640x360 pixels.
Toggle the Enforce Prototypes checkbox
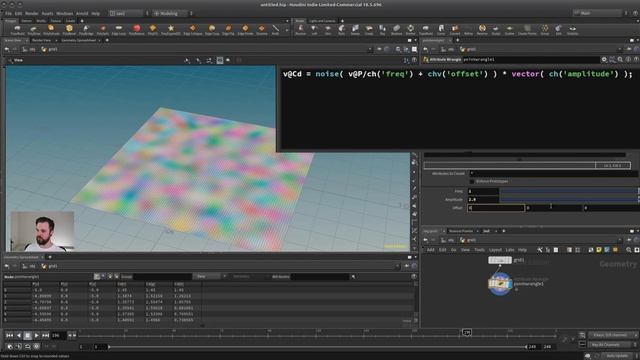[472, 181]
